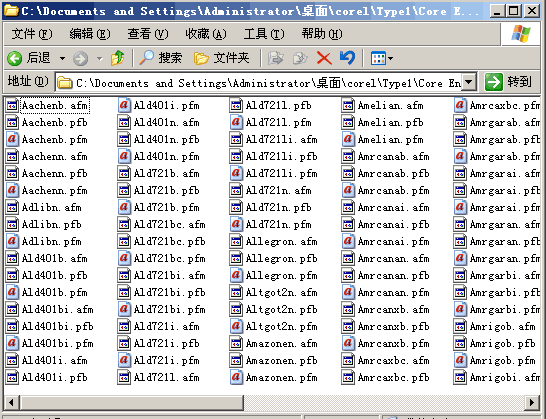This screenshot has height=419, width=546.
Task: Open the 编辑(E) menu
Action: [90, 34]
